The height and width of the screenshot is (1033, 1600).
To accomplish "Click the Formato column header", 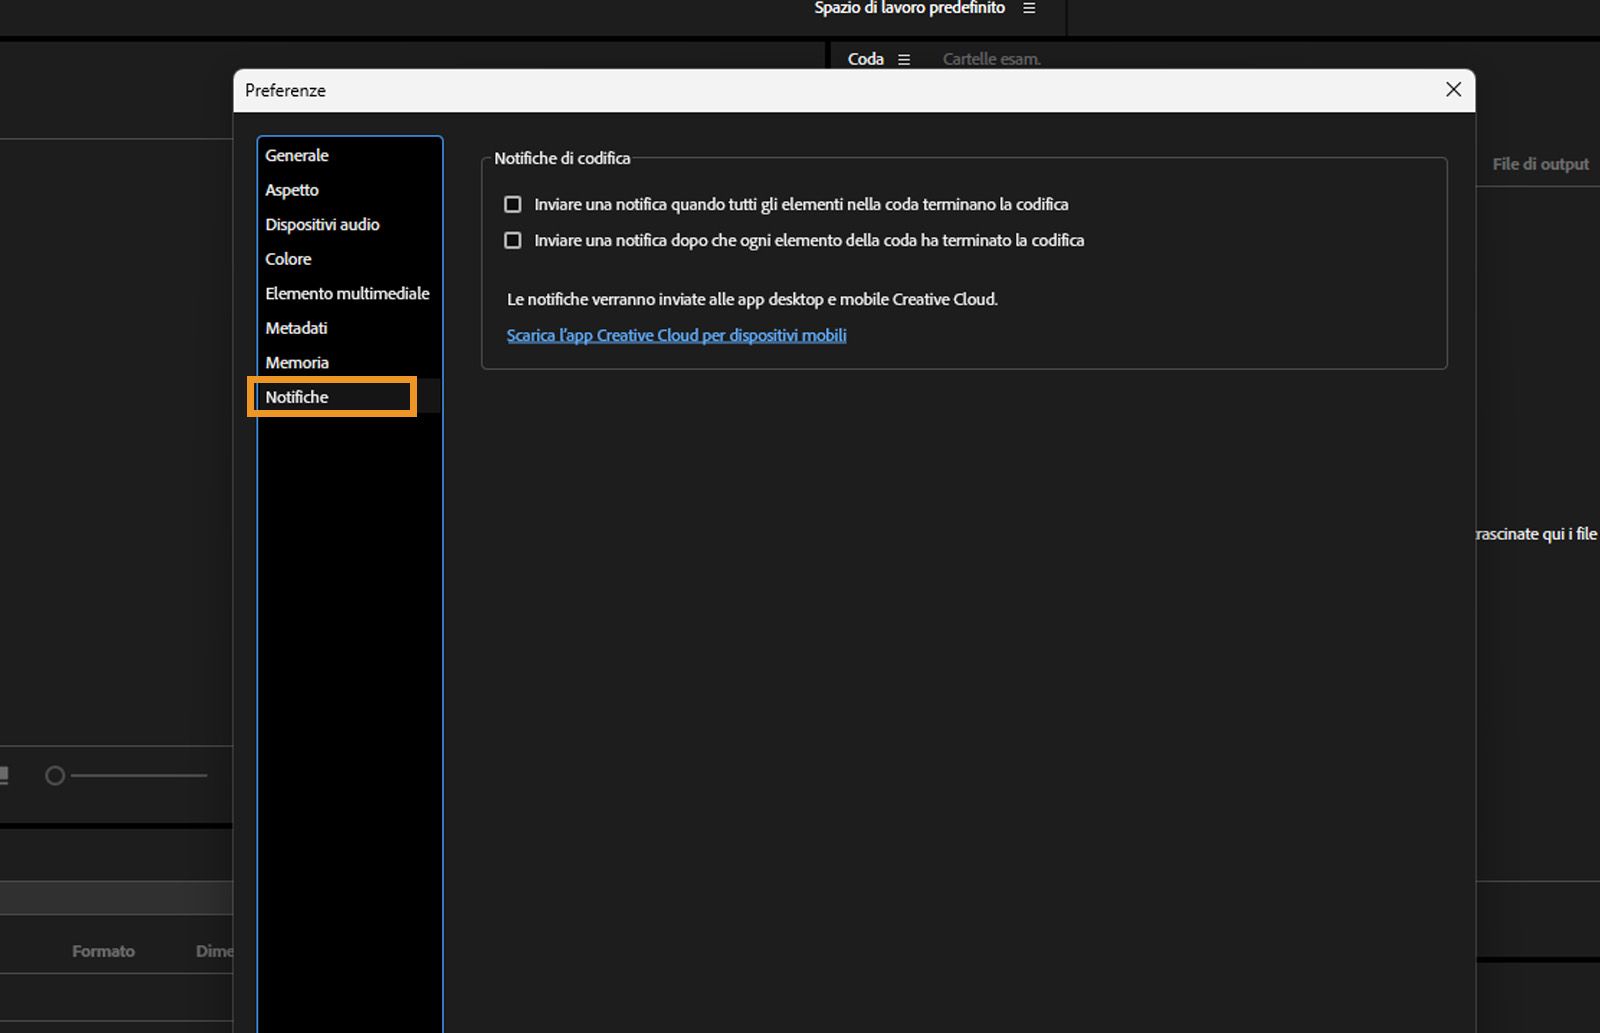I will [x=103, y=951].
